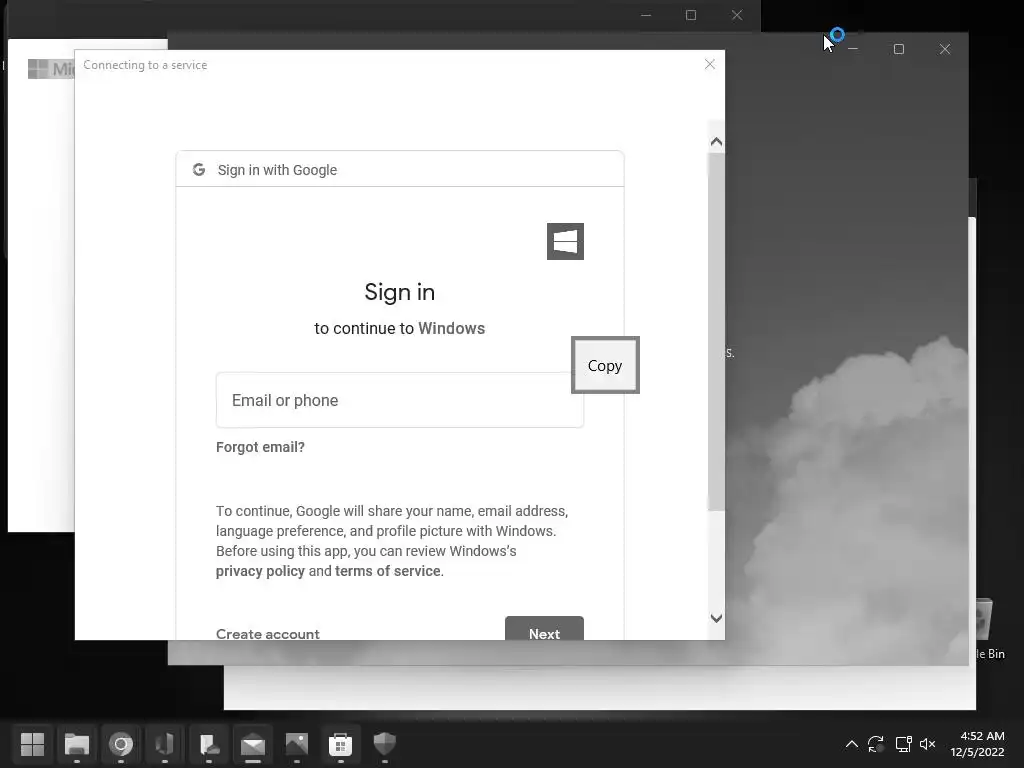Click the Email or phone input field
Screen dimensions: 1024x768
tap(400, 400)
